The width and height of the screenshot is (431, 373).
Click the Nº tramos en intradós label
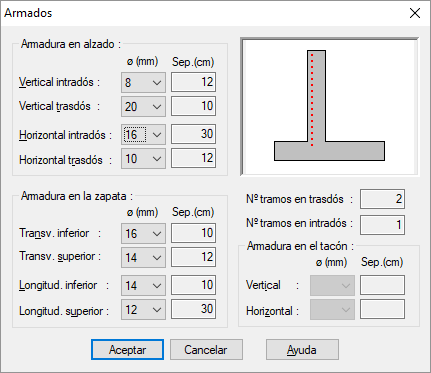pos(299,223)
